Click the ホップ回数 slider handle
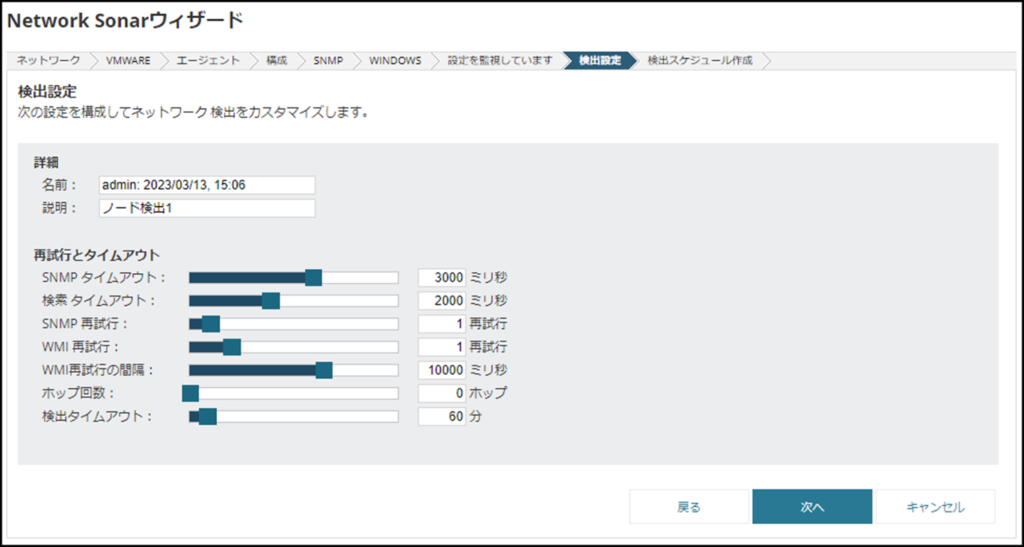1024x547 pixels. pos(190,394)
